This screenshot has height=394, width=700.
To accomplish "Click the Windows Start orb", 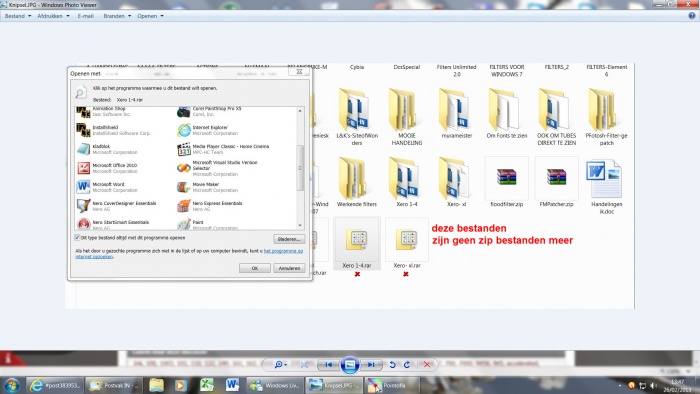I will click(x=12, y=385).
